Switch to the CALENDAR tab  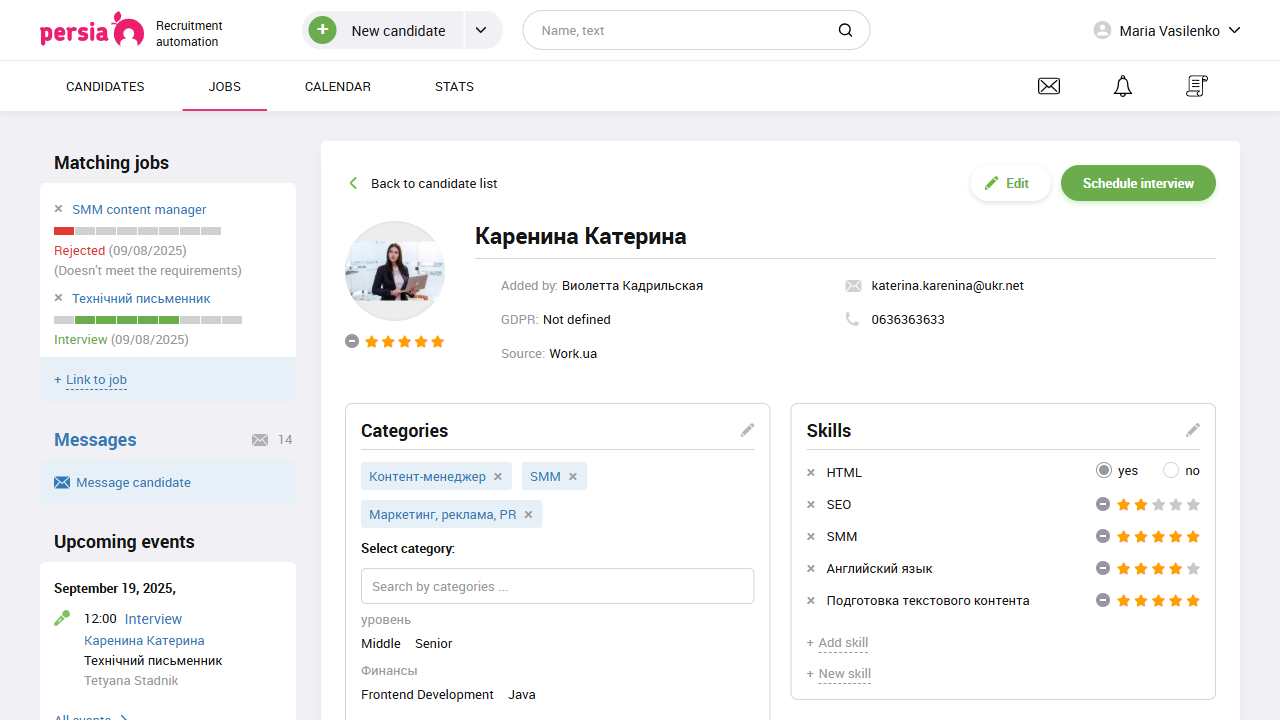(337, 86)
